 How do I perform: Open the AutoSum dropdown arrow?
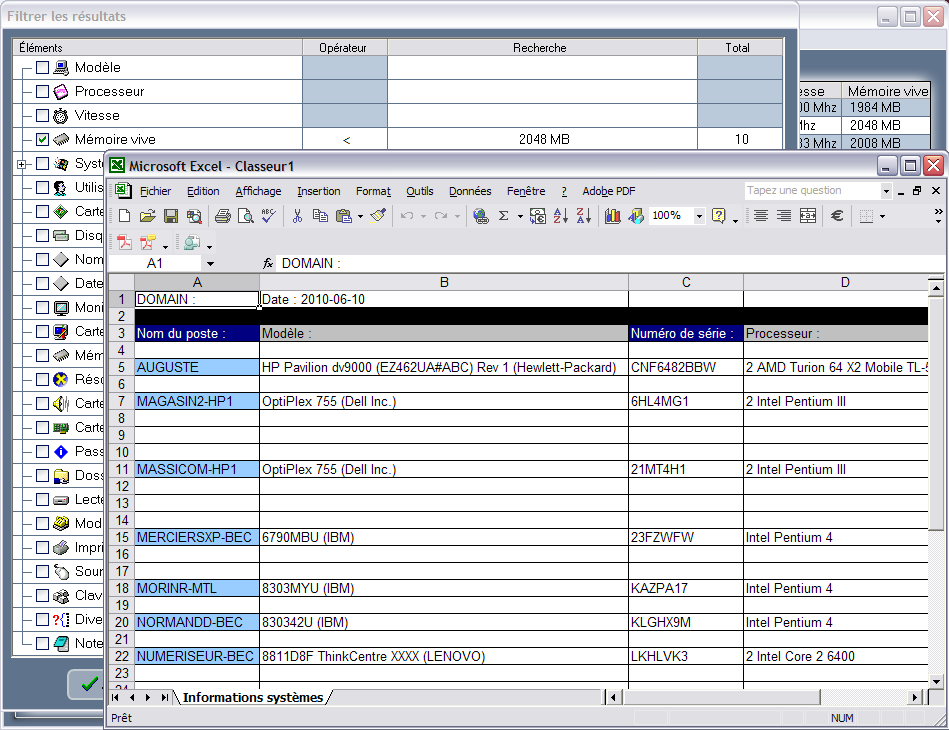coord(520,216)
